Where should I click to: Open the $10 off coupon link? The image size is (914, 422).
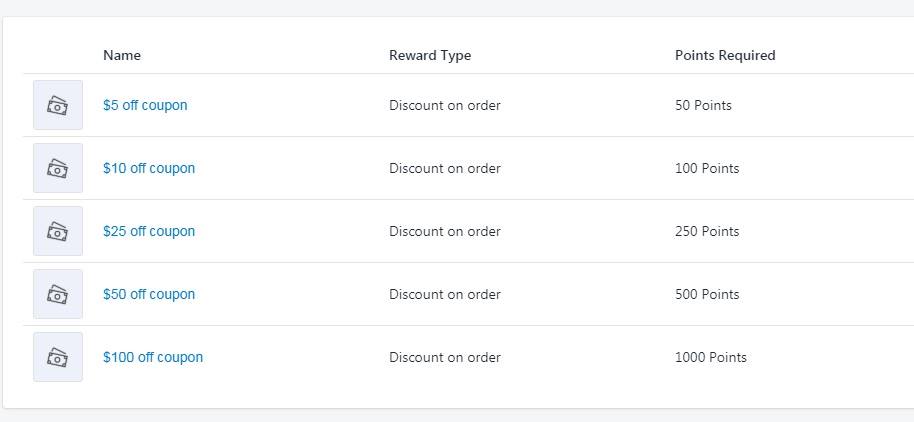pos(149,168)
